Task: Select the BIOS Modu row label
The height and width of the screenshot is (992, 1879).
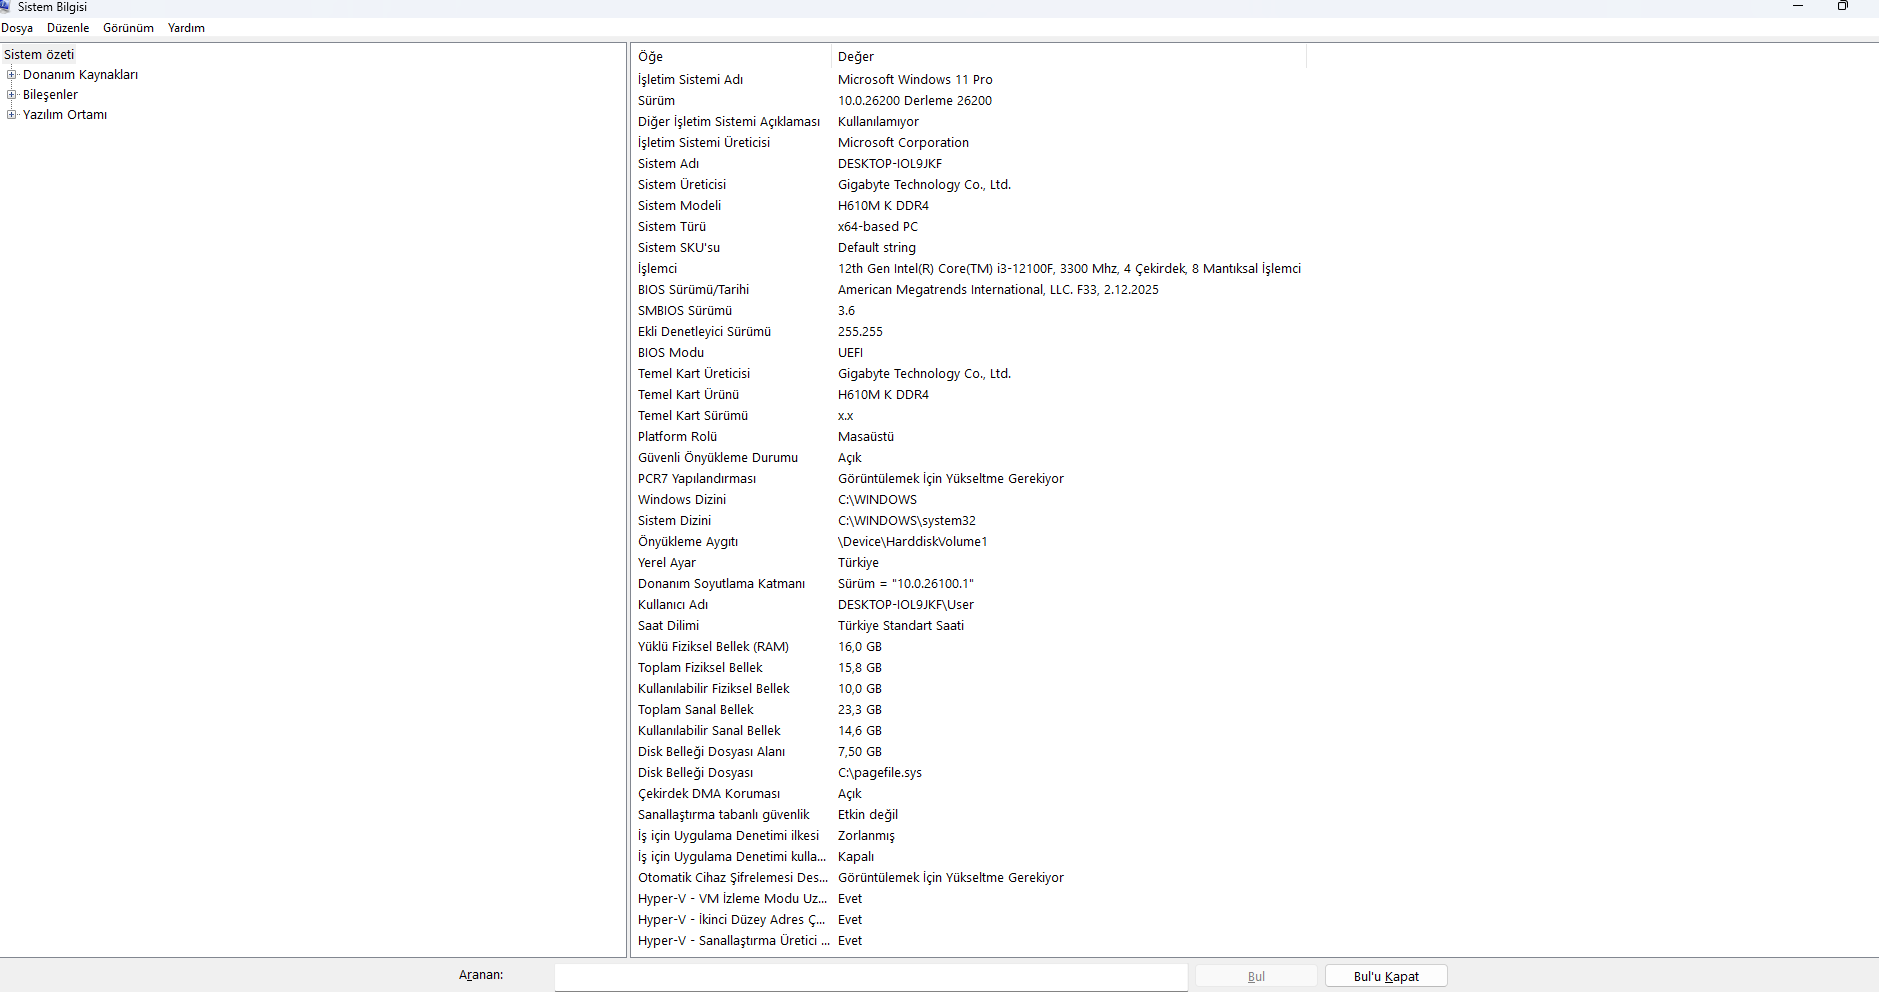Action: pyautogui.click(x=671, y=353)
